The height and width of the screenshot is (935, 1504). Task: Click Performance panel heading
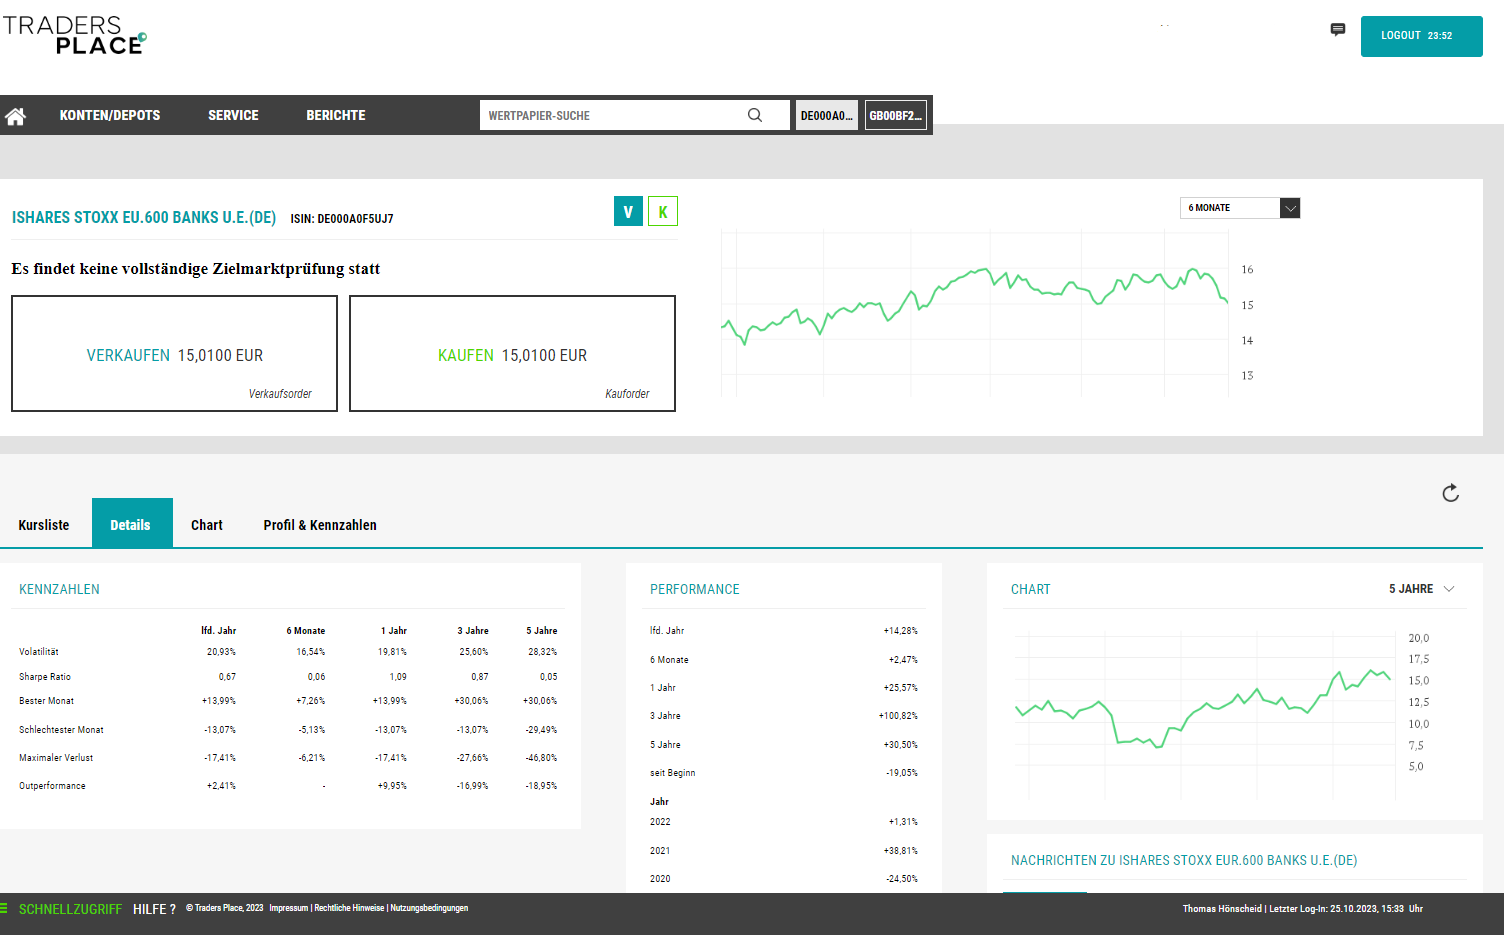click(695, 589)
